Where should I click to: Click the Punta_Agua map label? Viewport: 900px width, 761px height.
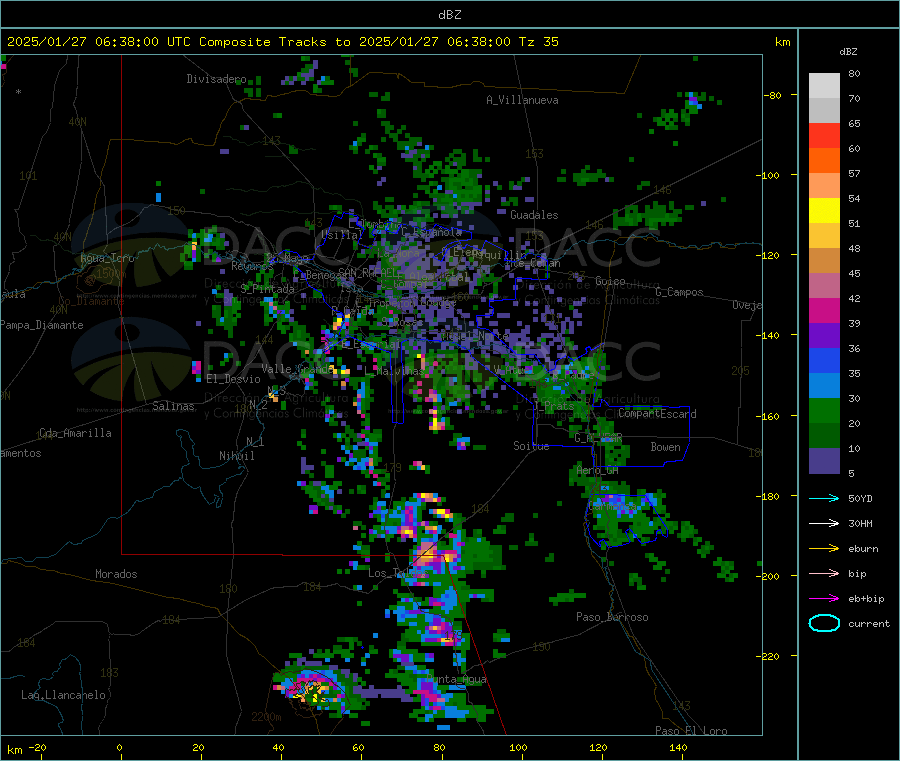pyautogui.click(x=456, y=680)
